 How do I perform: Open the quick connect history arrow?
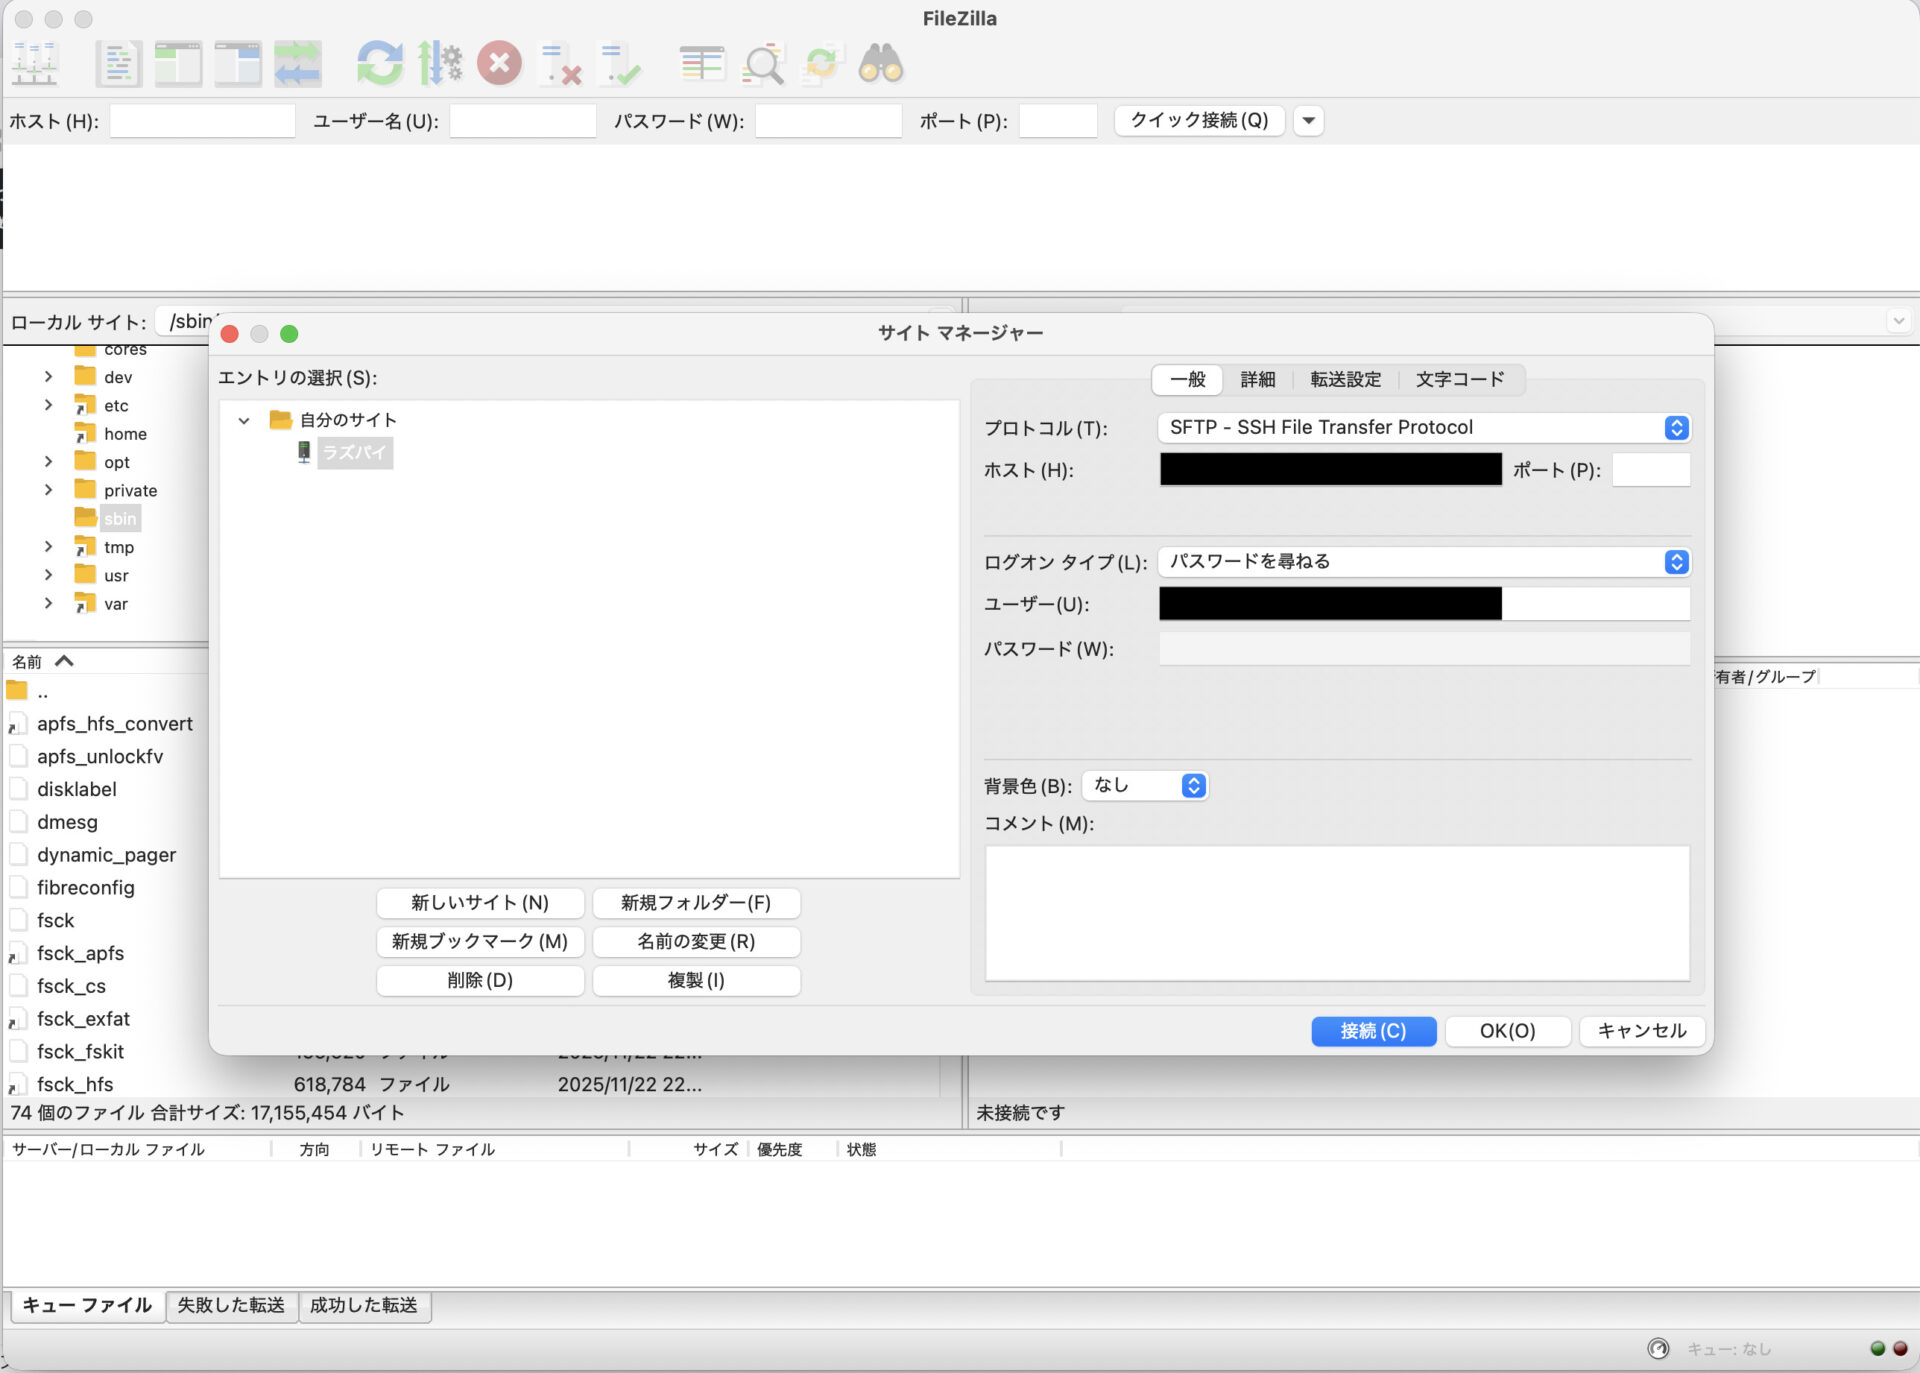(1308, 121)
